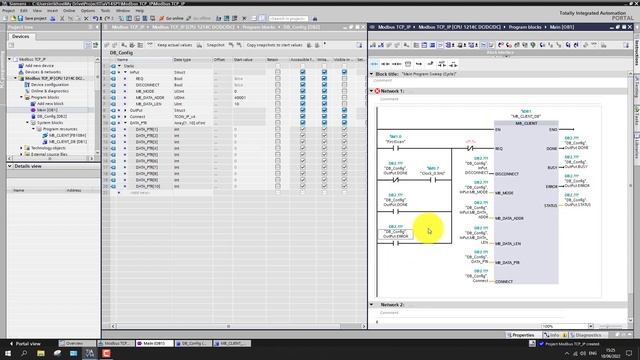Switch to Main (OB1) bottom editor tab
Viewport: 640px width, 360px height.
(154, 343)
